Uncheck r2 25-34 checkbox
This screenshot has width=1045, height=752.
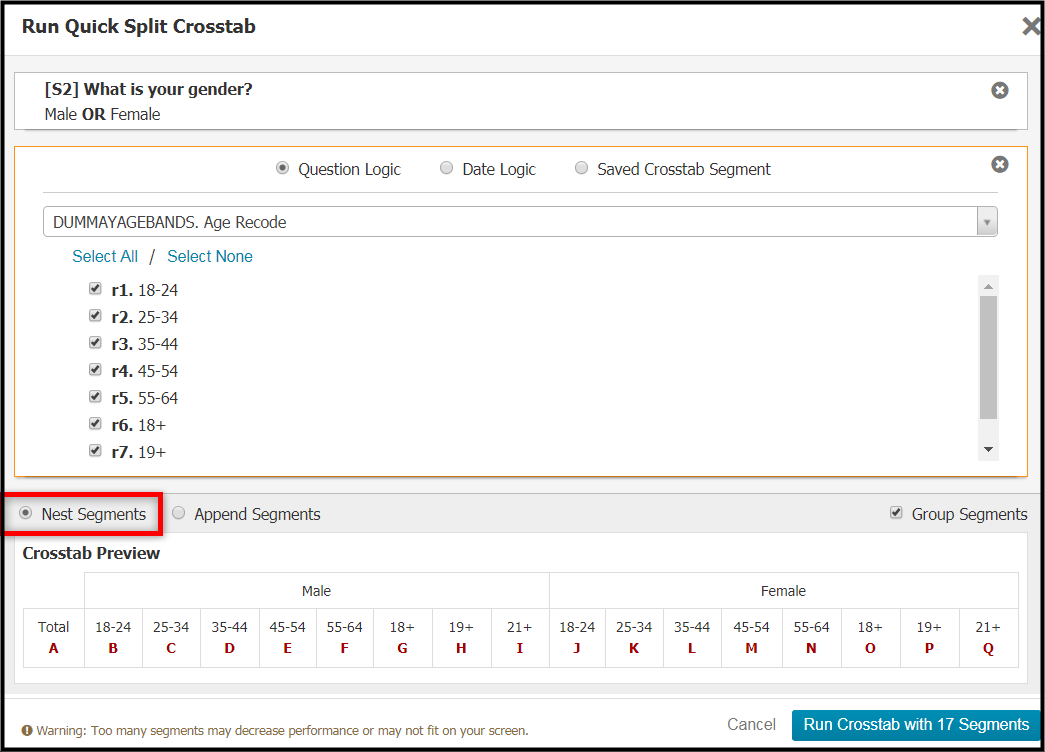(95, 315)
